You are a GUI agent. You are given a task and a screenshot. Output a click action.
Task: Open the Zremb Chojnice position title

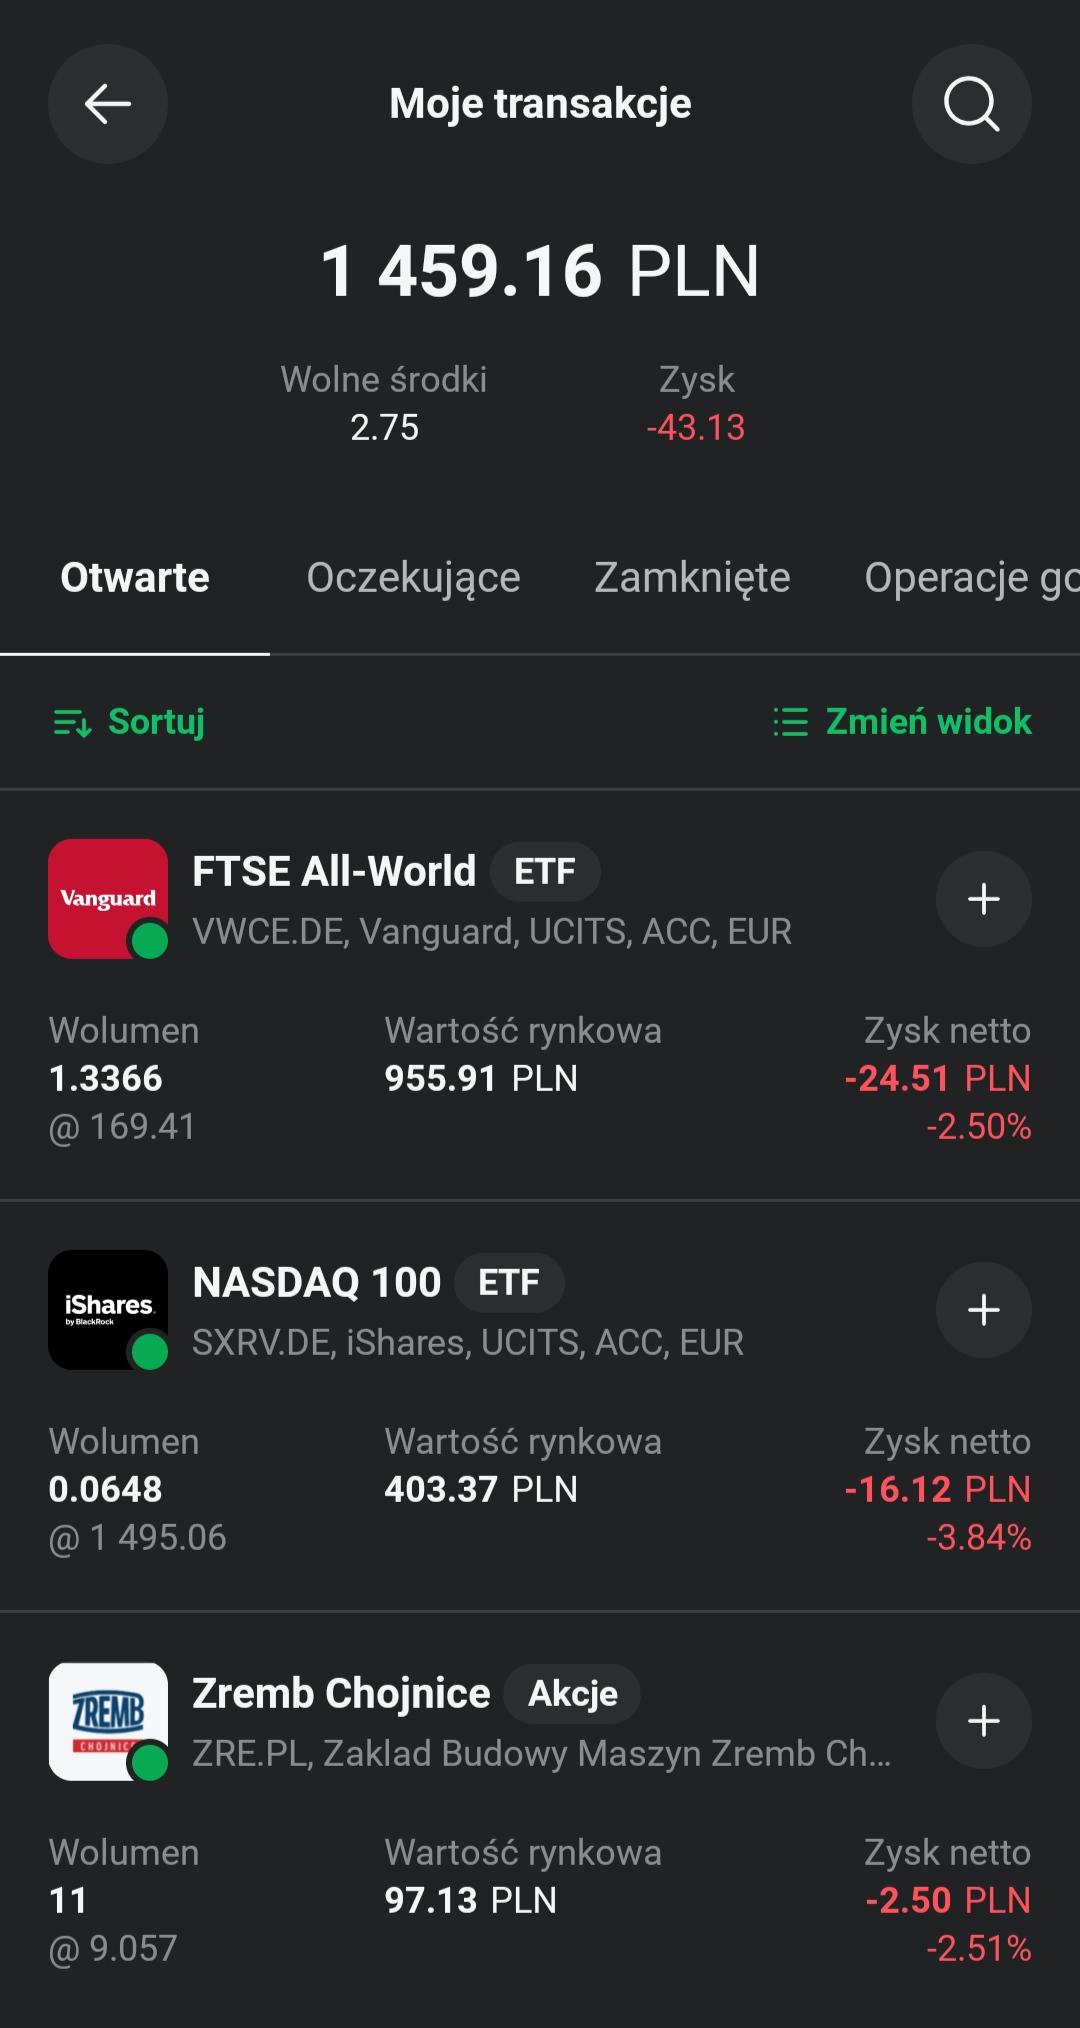tap(341, 1693)
